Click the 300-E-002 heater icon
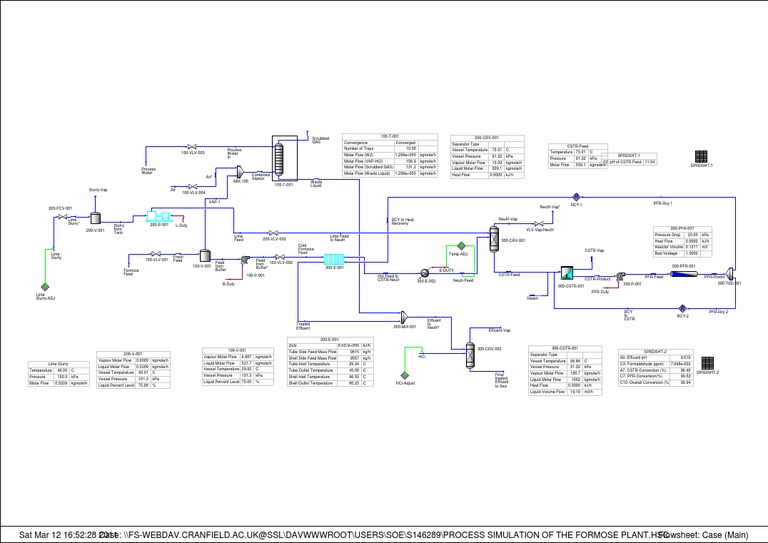This screenshot has width=768, height=543. click(x=425, y=274)
